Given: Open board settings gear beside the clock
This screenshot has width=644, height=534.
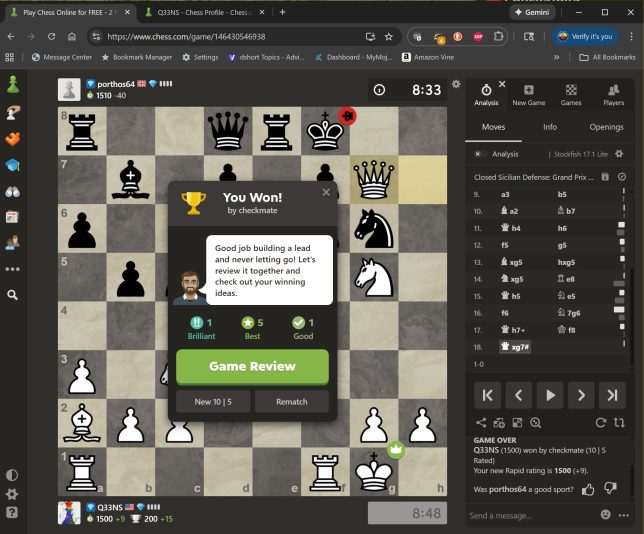Looking at the screenshot, I should 457,85.
